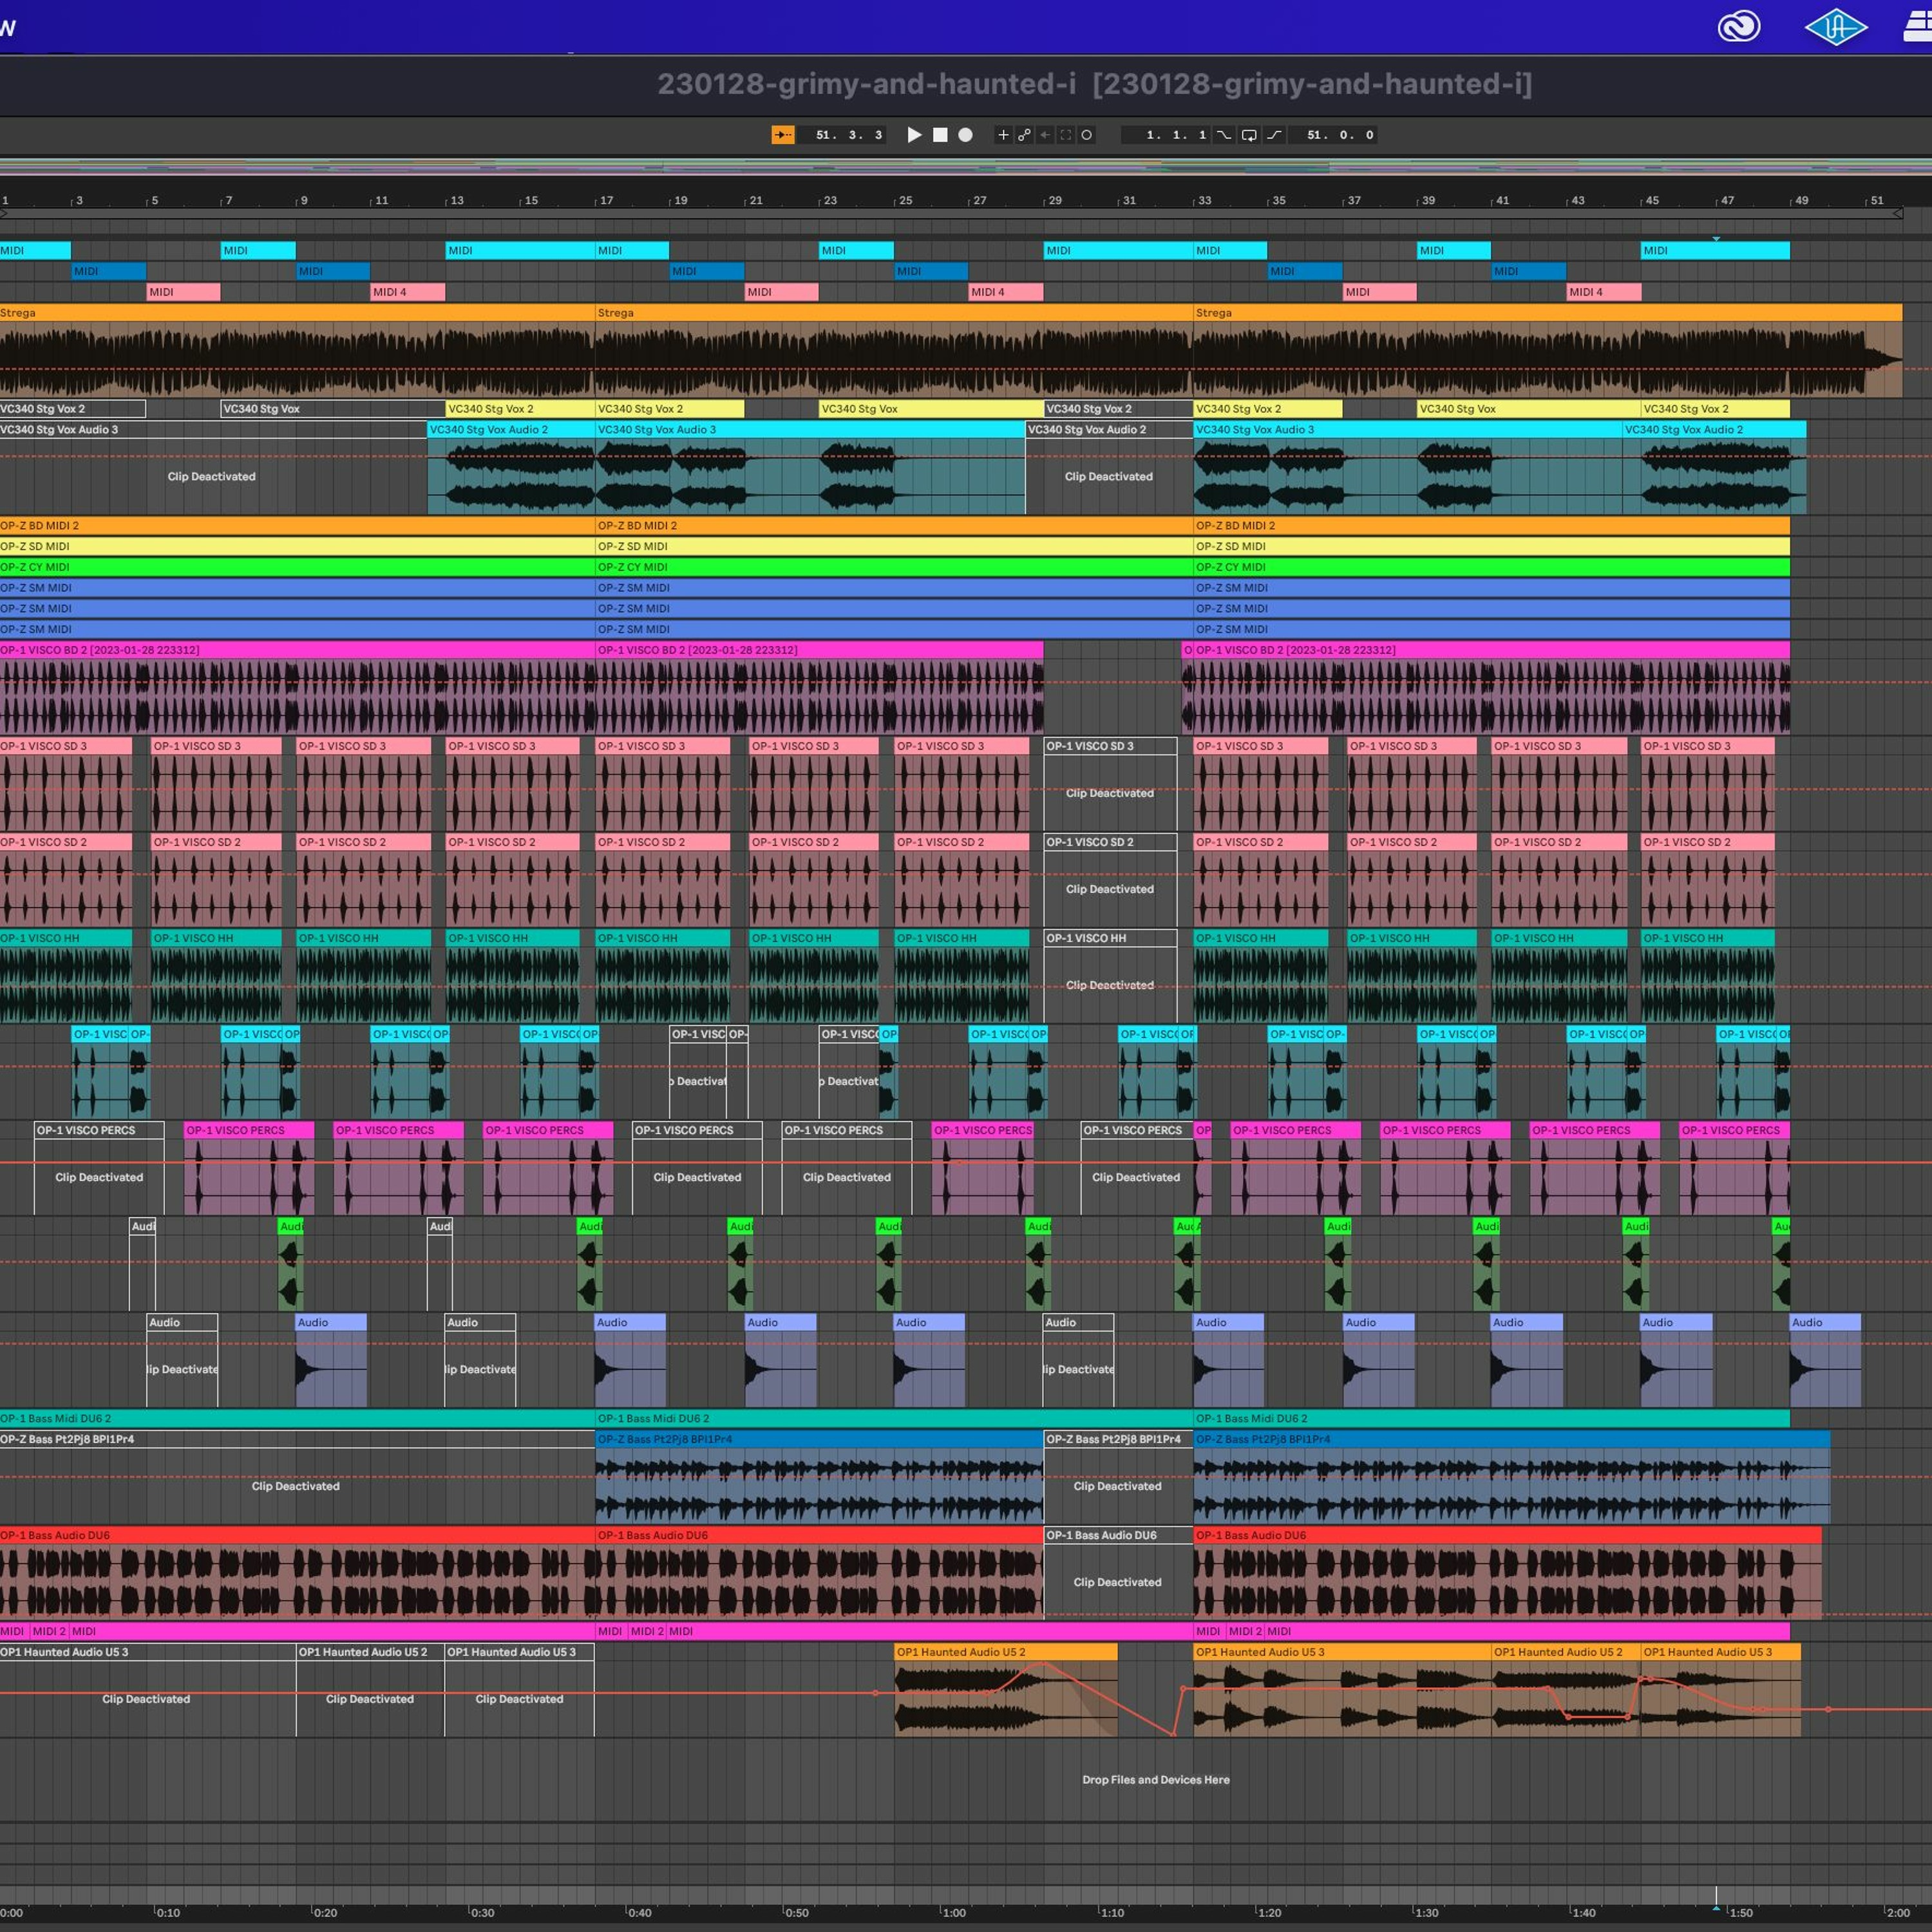
Task: Toggle MIDI Arrangement Overdub plus icon
Action: point(1003,135)
